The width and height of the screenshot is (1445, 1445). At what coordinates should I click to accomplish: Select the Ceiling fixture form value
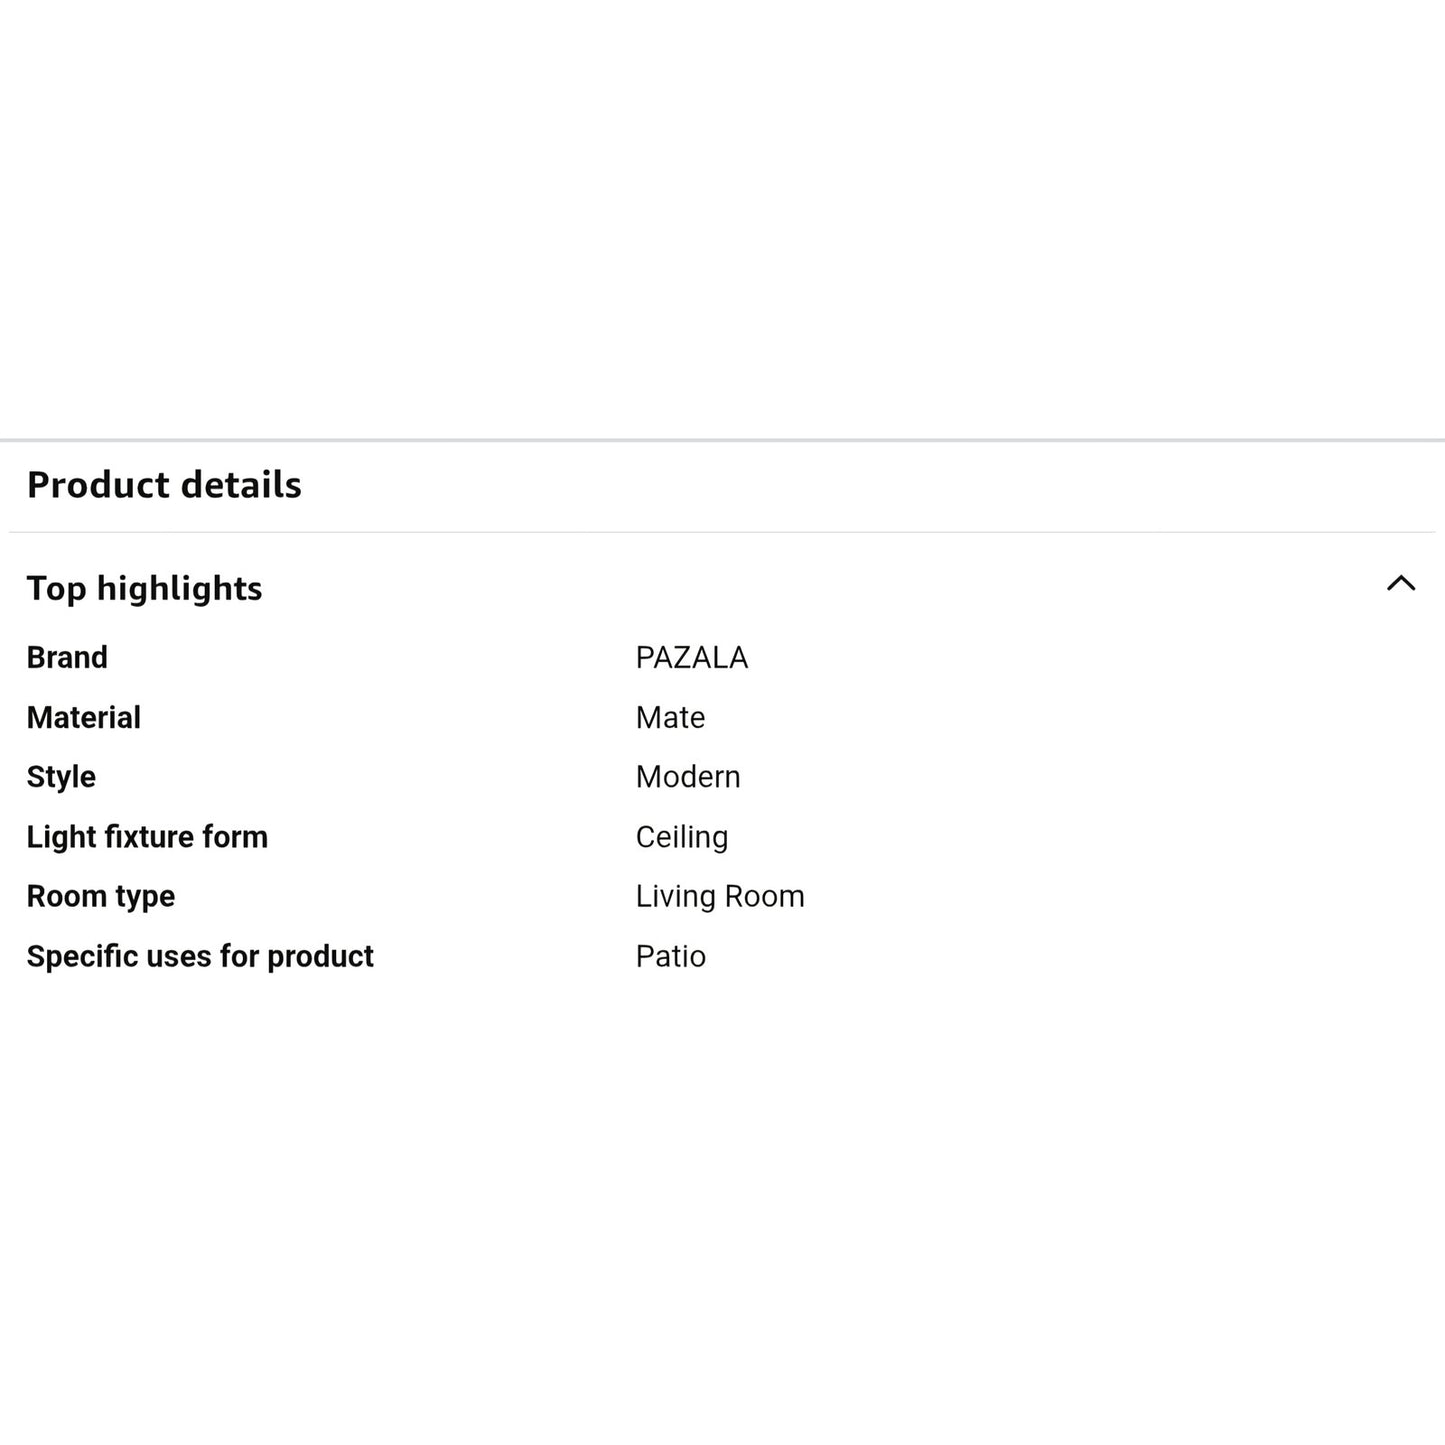[x=682, y=837]
